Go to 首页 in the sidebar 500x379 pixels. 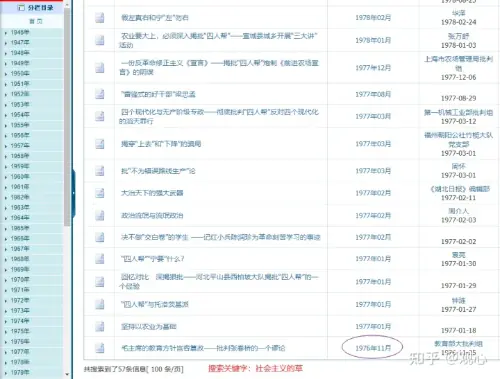36,21
